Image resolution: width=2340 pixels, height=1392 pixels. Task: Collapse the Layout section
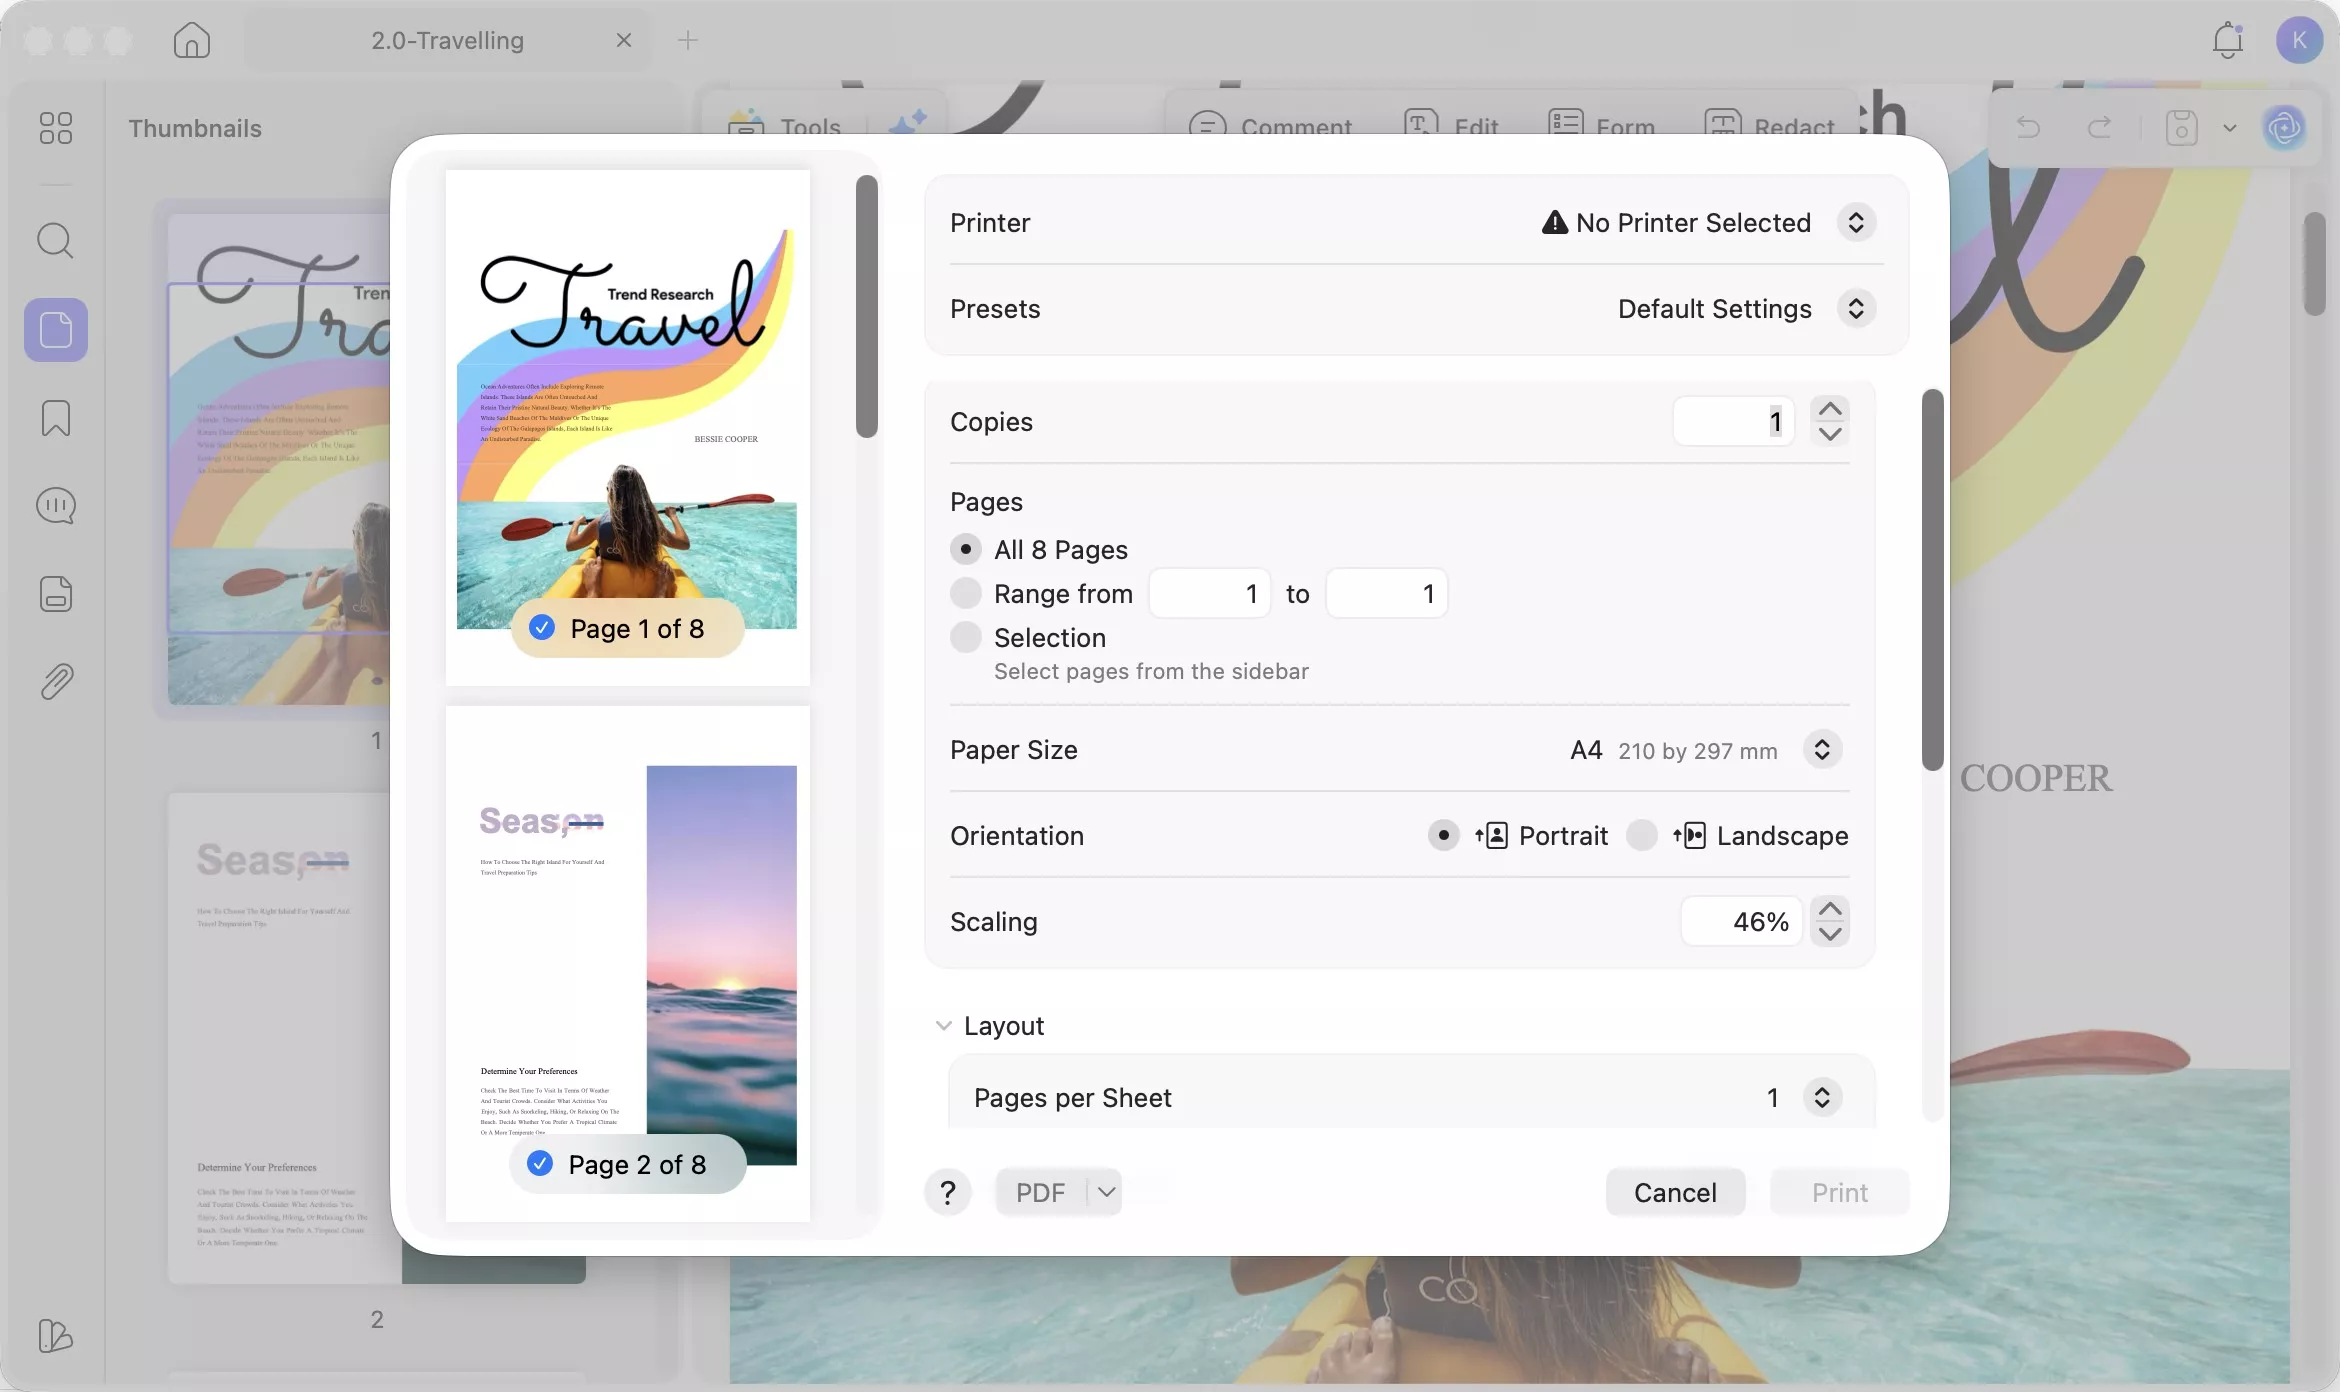(942, 1026)
